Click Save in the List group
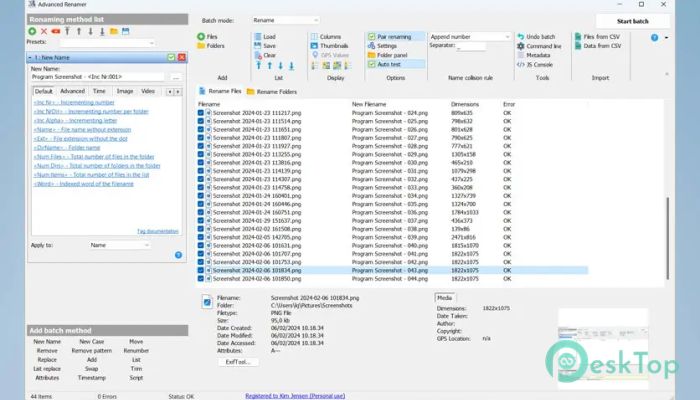This screenshot has width=700, height=400. click(x=265, y=46)
